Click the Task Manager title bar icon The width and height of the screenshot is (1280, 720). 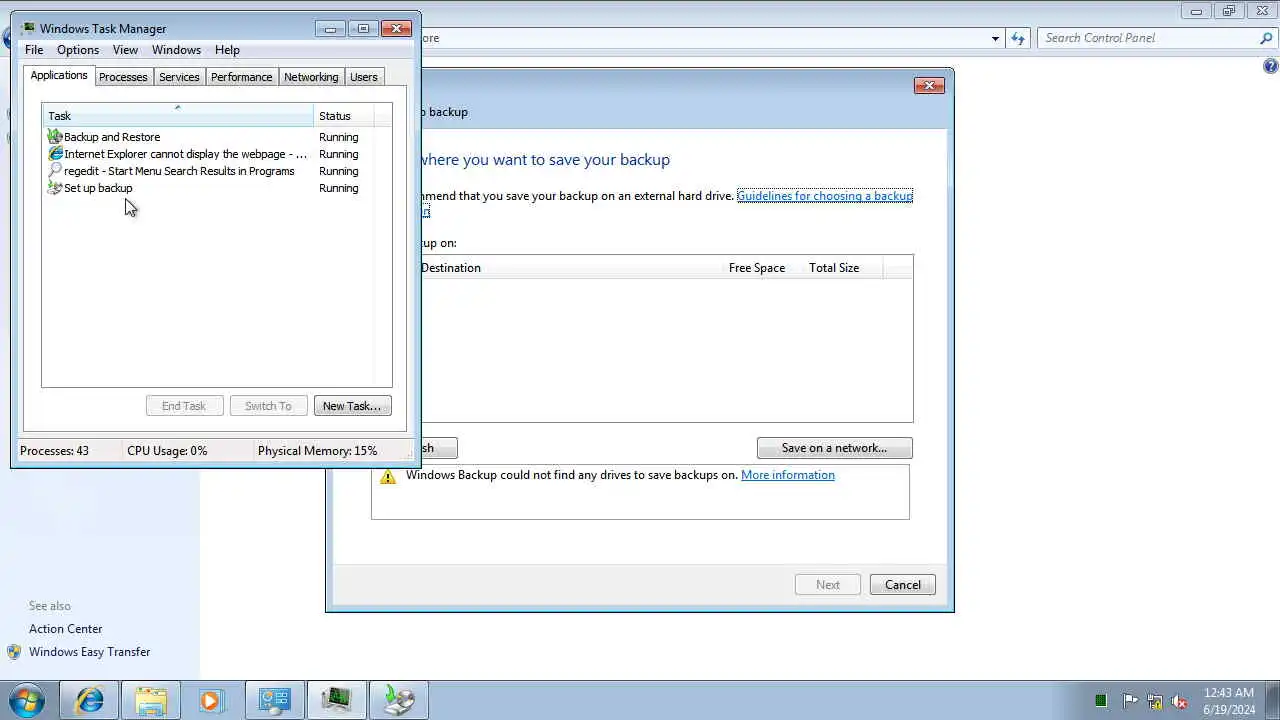coord(28,28)
